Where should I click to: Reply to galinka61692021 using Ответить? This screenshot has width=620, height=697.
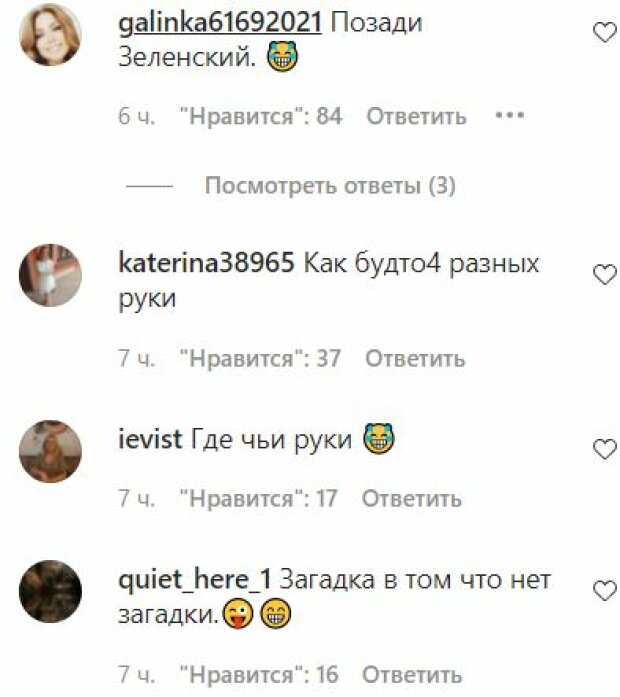tap(416, 116)
